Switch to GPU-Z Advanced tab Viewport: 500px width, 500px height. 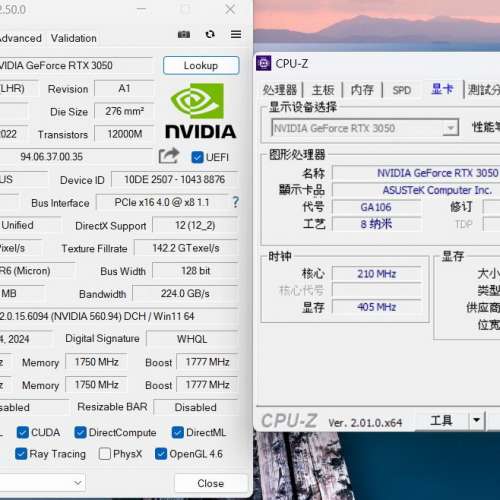[21, 38]
